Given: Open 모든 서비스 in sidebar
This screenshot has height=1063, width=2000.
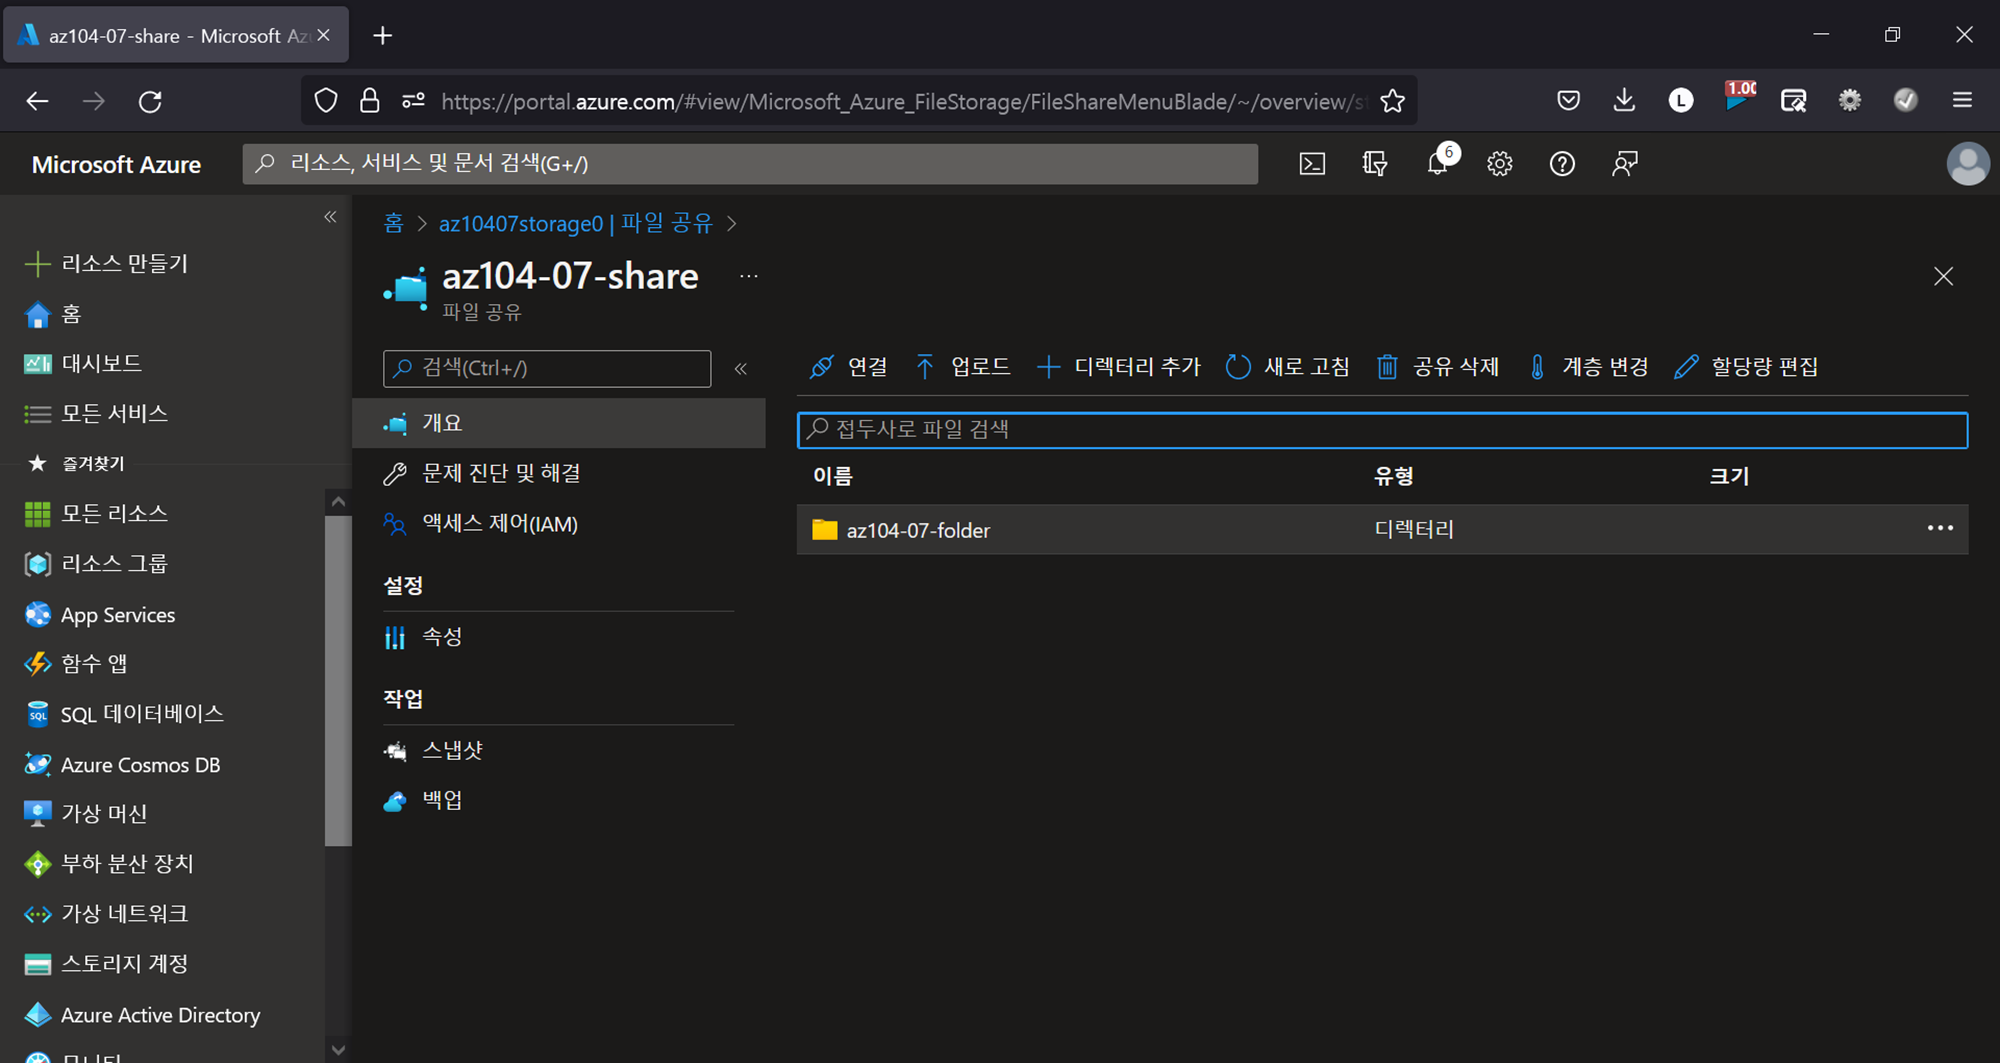Looking at the screenshot, I should point(95,414).
